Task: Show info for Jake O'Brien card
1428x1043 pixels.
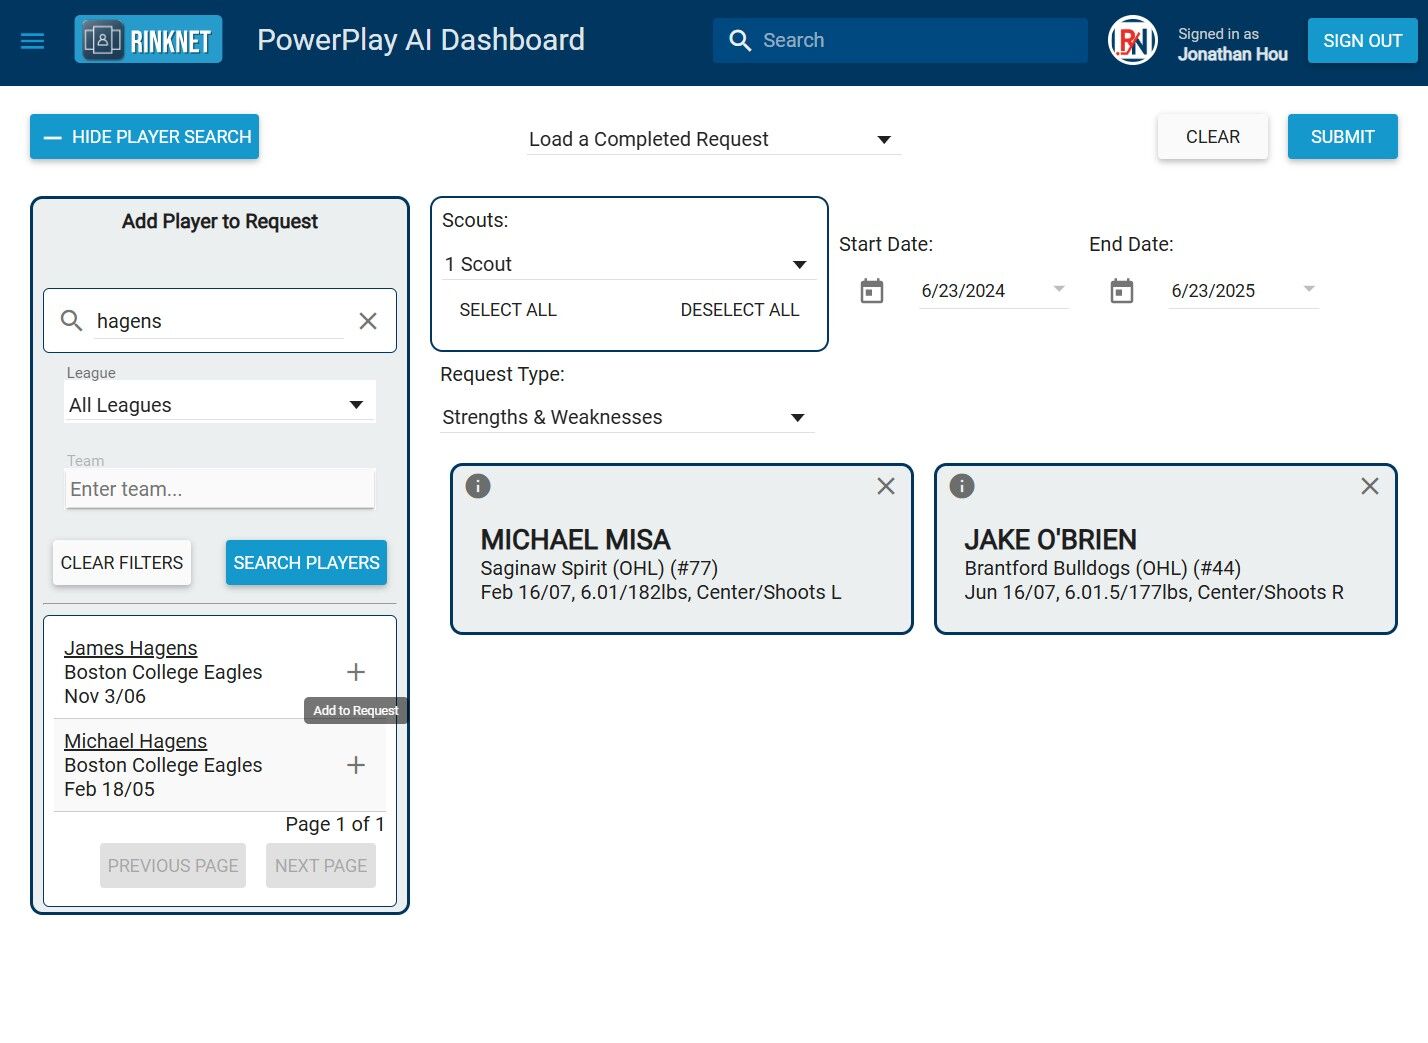Action: 962,486
